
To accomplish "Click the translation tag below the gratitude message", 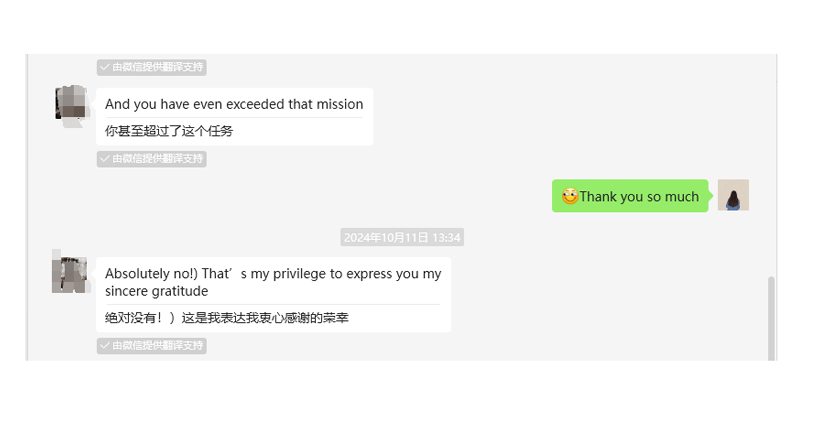I will (152, 346).
